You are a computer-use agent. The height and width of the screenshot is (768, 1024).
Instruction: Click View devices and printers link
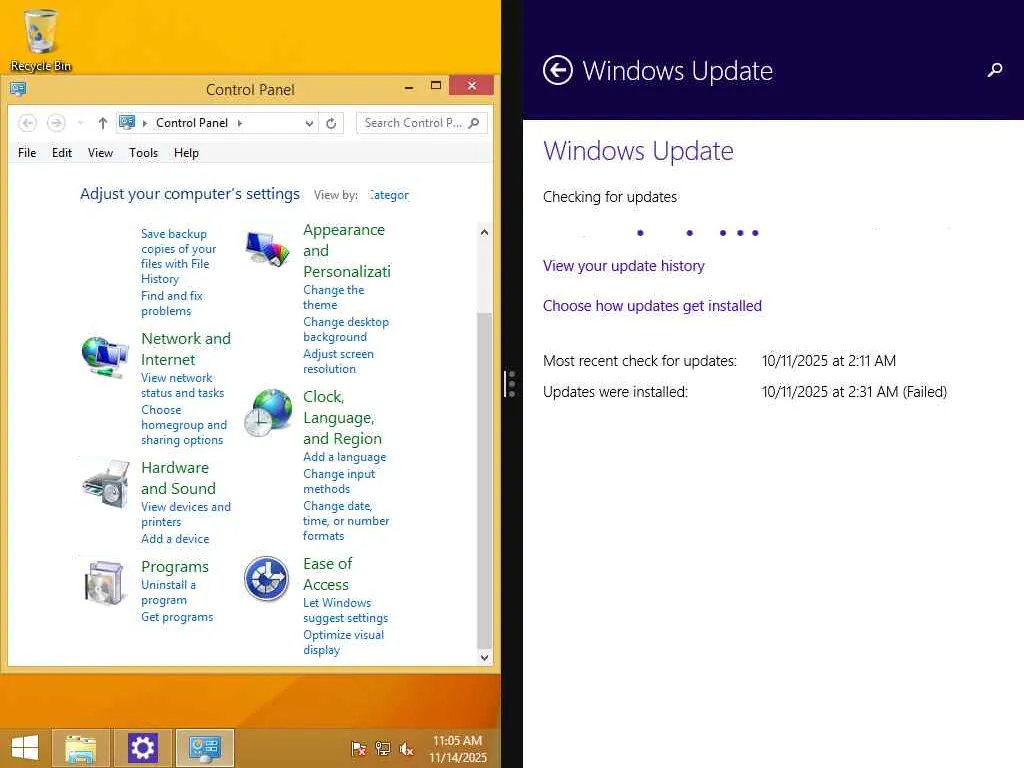tap(186, 514)
